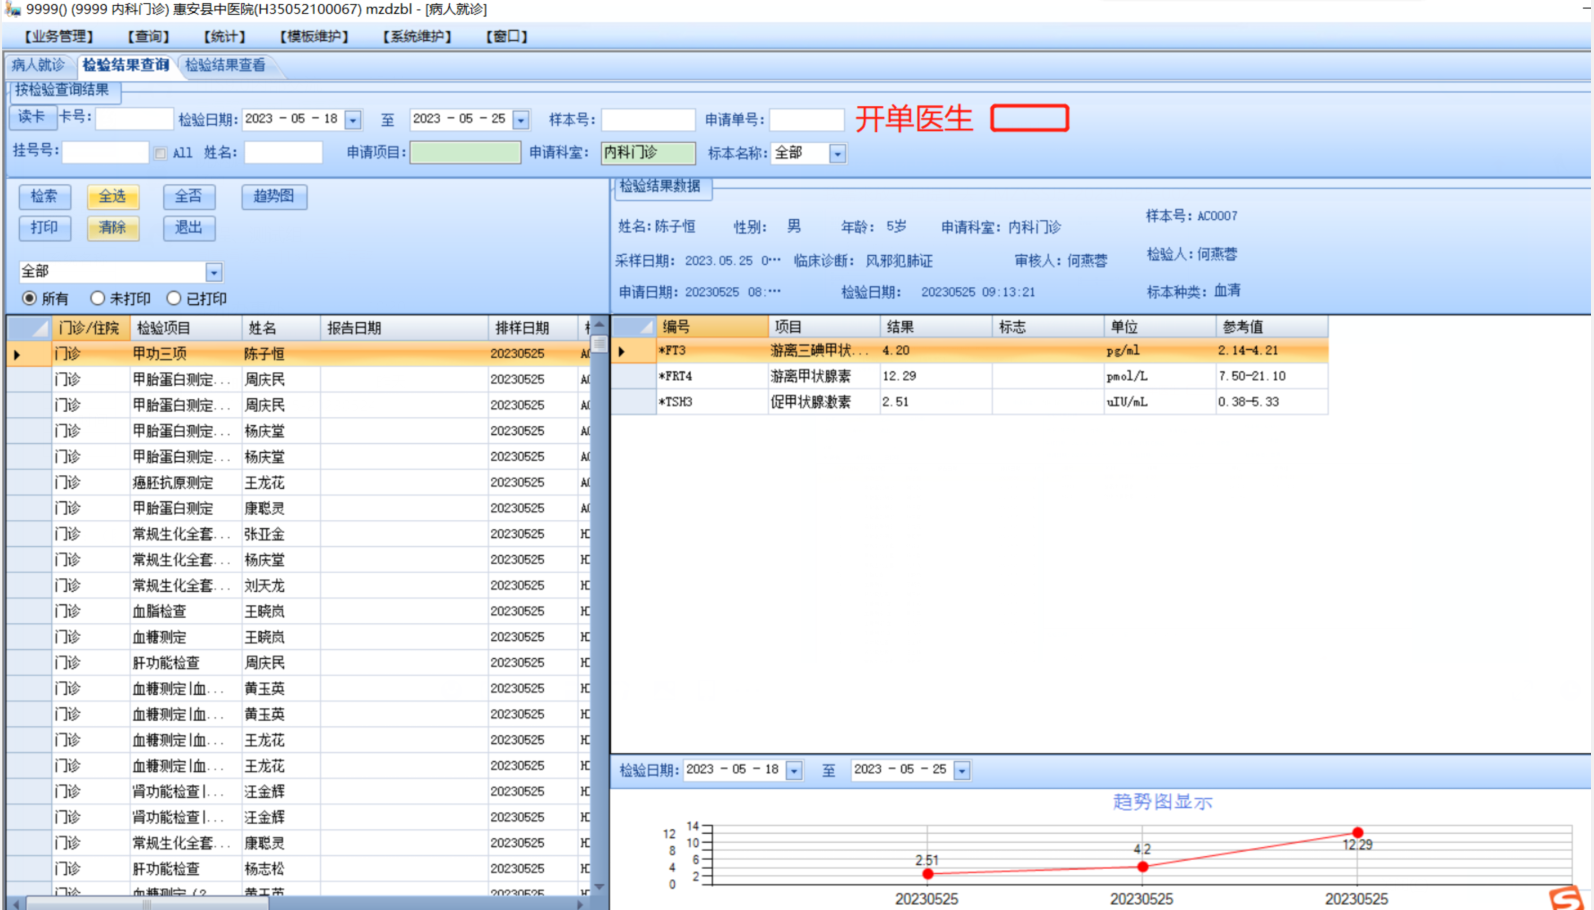Expand the 标本名称 dropdown showing 全部
The image size is (1594, 910).
pyautogui.click(x=838, y=154)
